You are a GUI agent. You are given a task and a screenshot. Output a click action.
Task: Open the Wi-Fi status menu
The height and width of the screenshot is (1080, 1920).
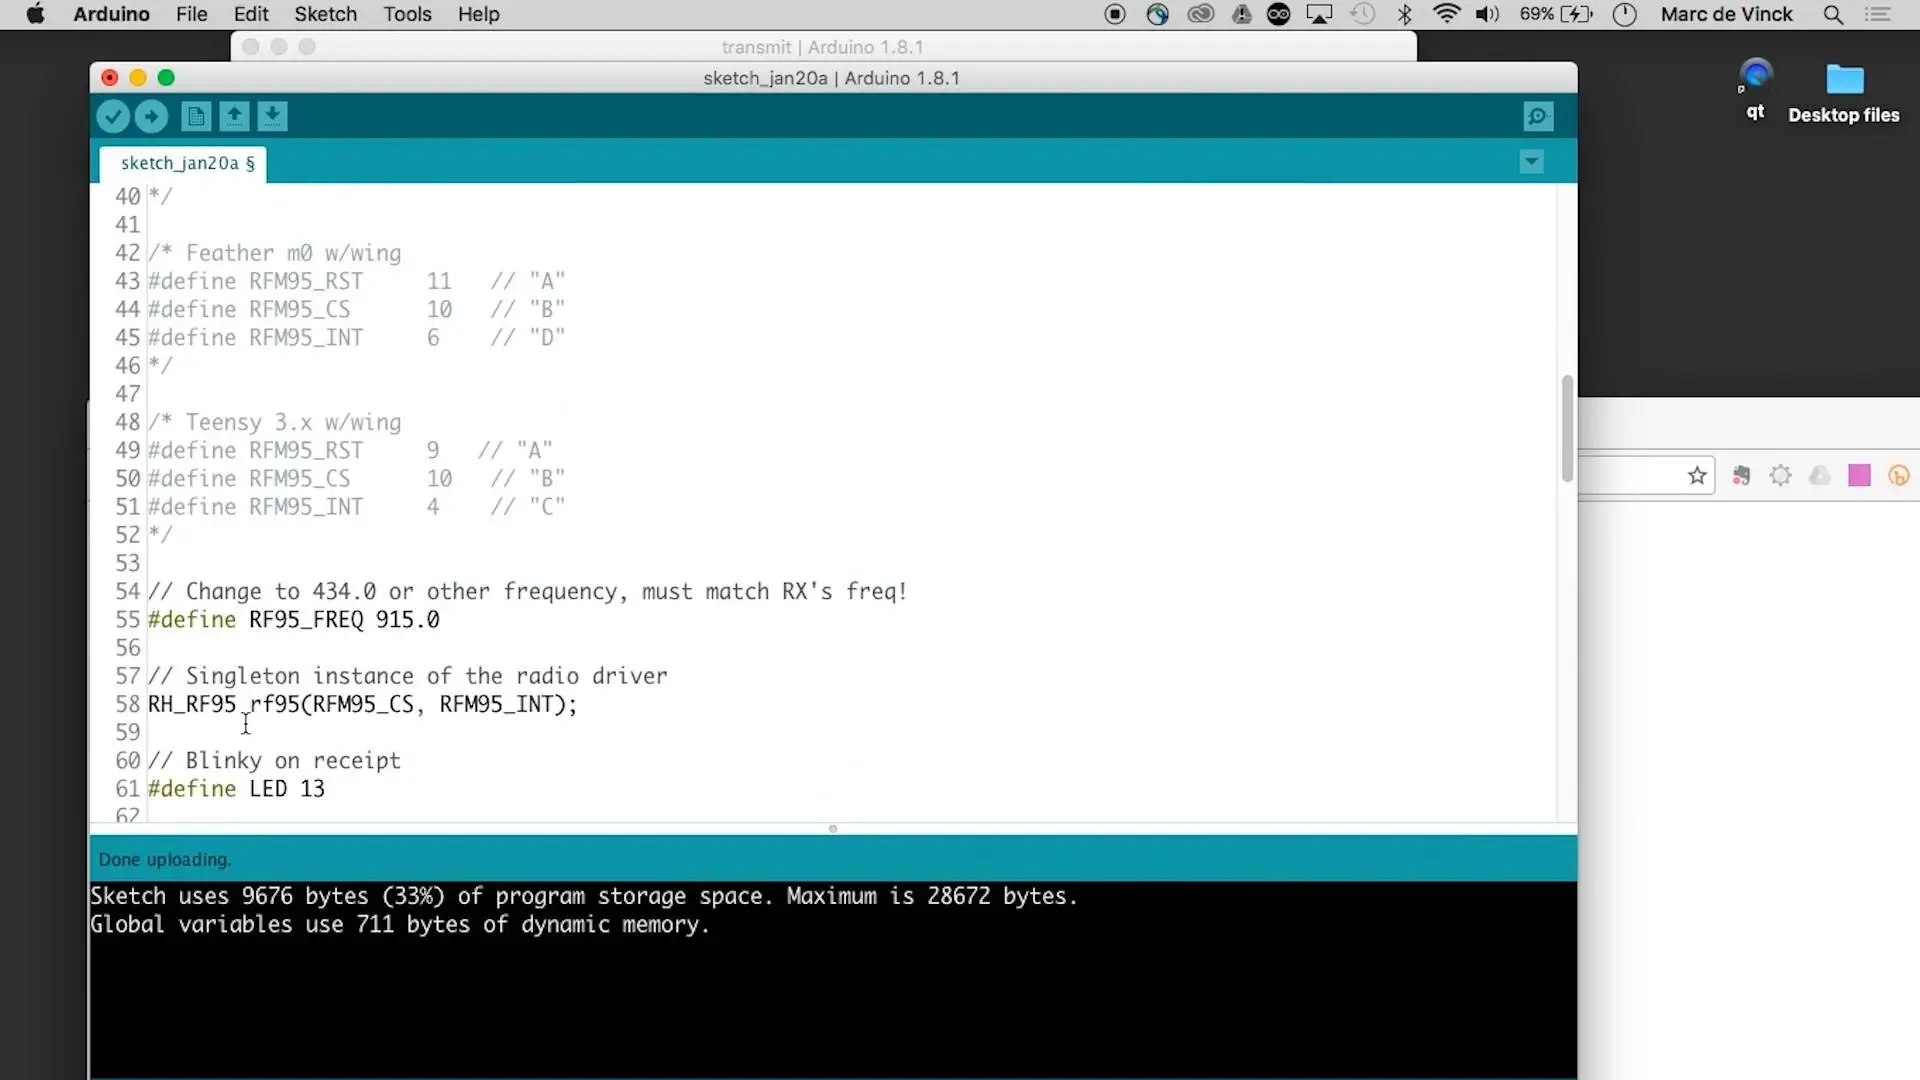1446,14
